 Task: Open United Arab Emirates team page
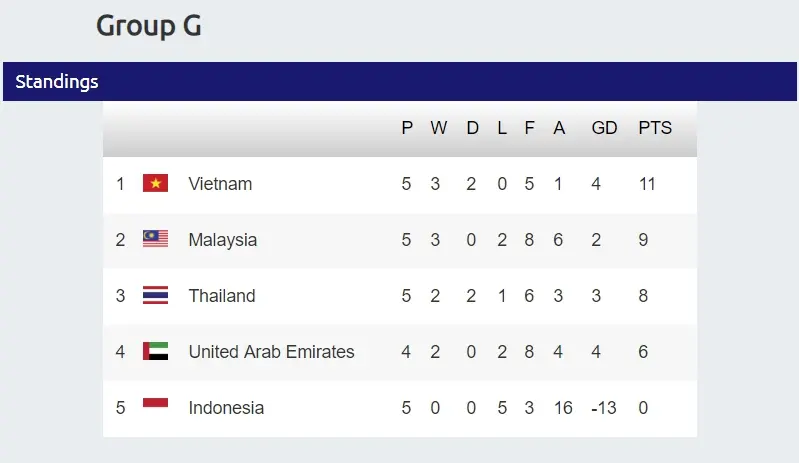[x=271, y=352]
